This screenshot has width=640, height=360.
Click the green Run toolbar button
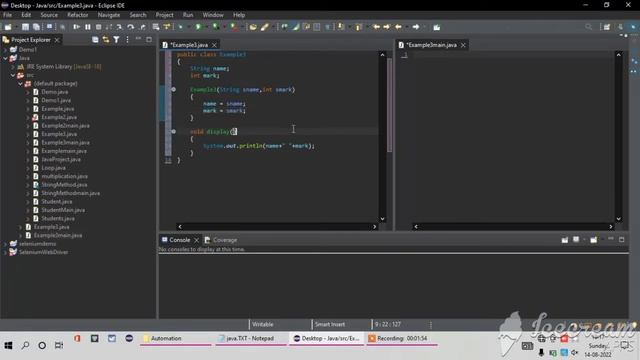[x=198, y=27]
